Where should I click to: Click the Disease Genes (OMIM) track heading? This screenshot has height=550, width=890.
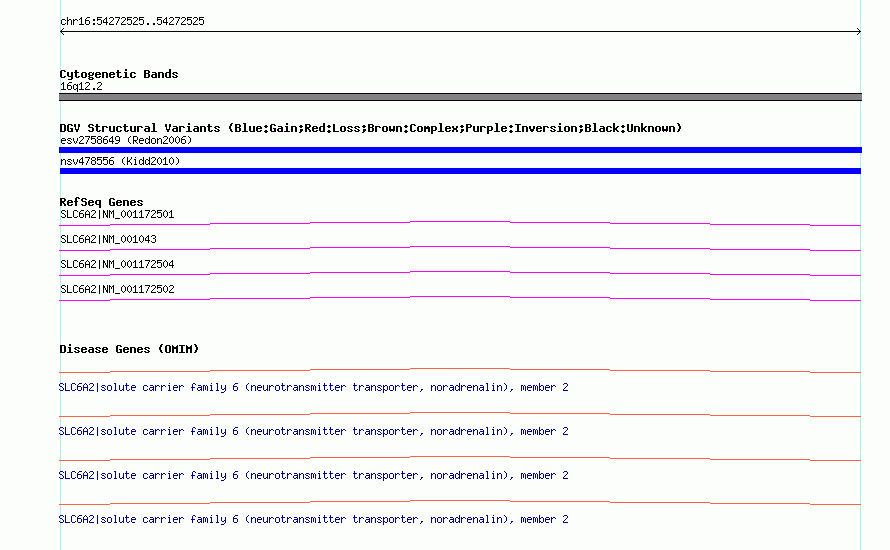coord(129,349)
